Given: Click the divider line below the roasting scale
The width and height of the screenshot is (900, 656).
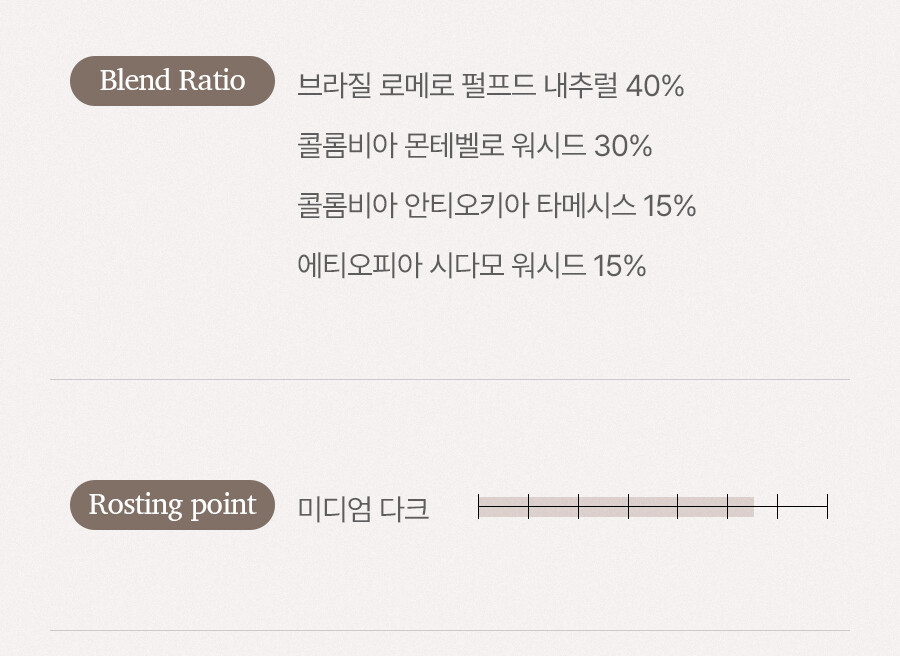Looking at the screenshot, I should pos(450,631).
